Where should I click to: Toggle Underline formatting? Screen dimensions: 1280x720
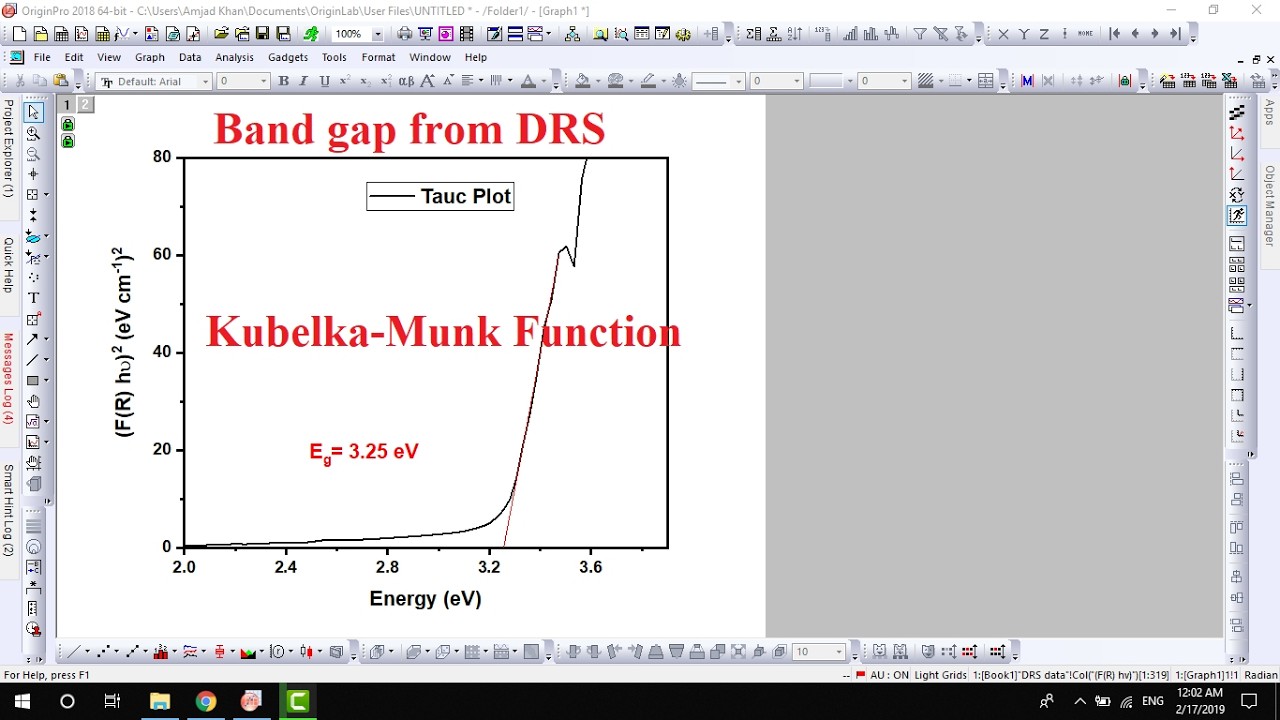coord(324,81)
